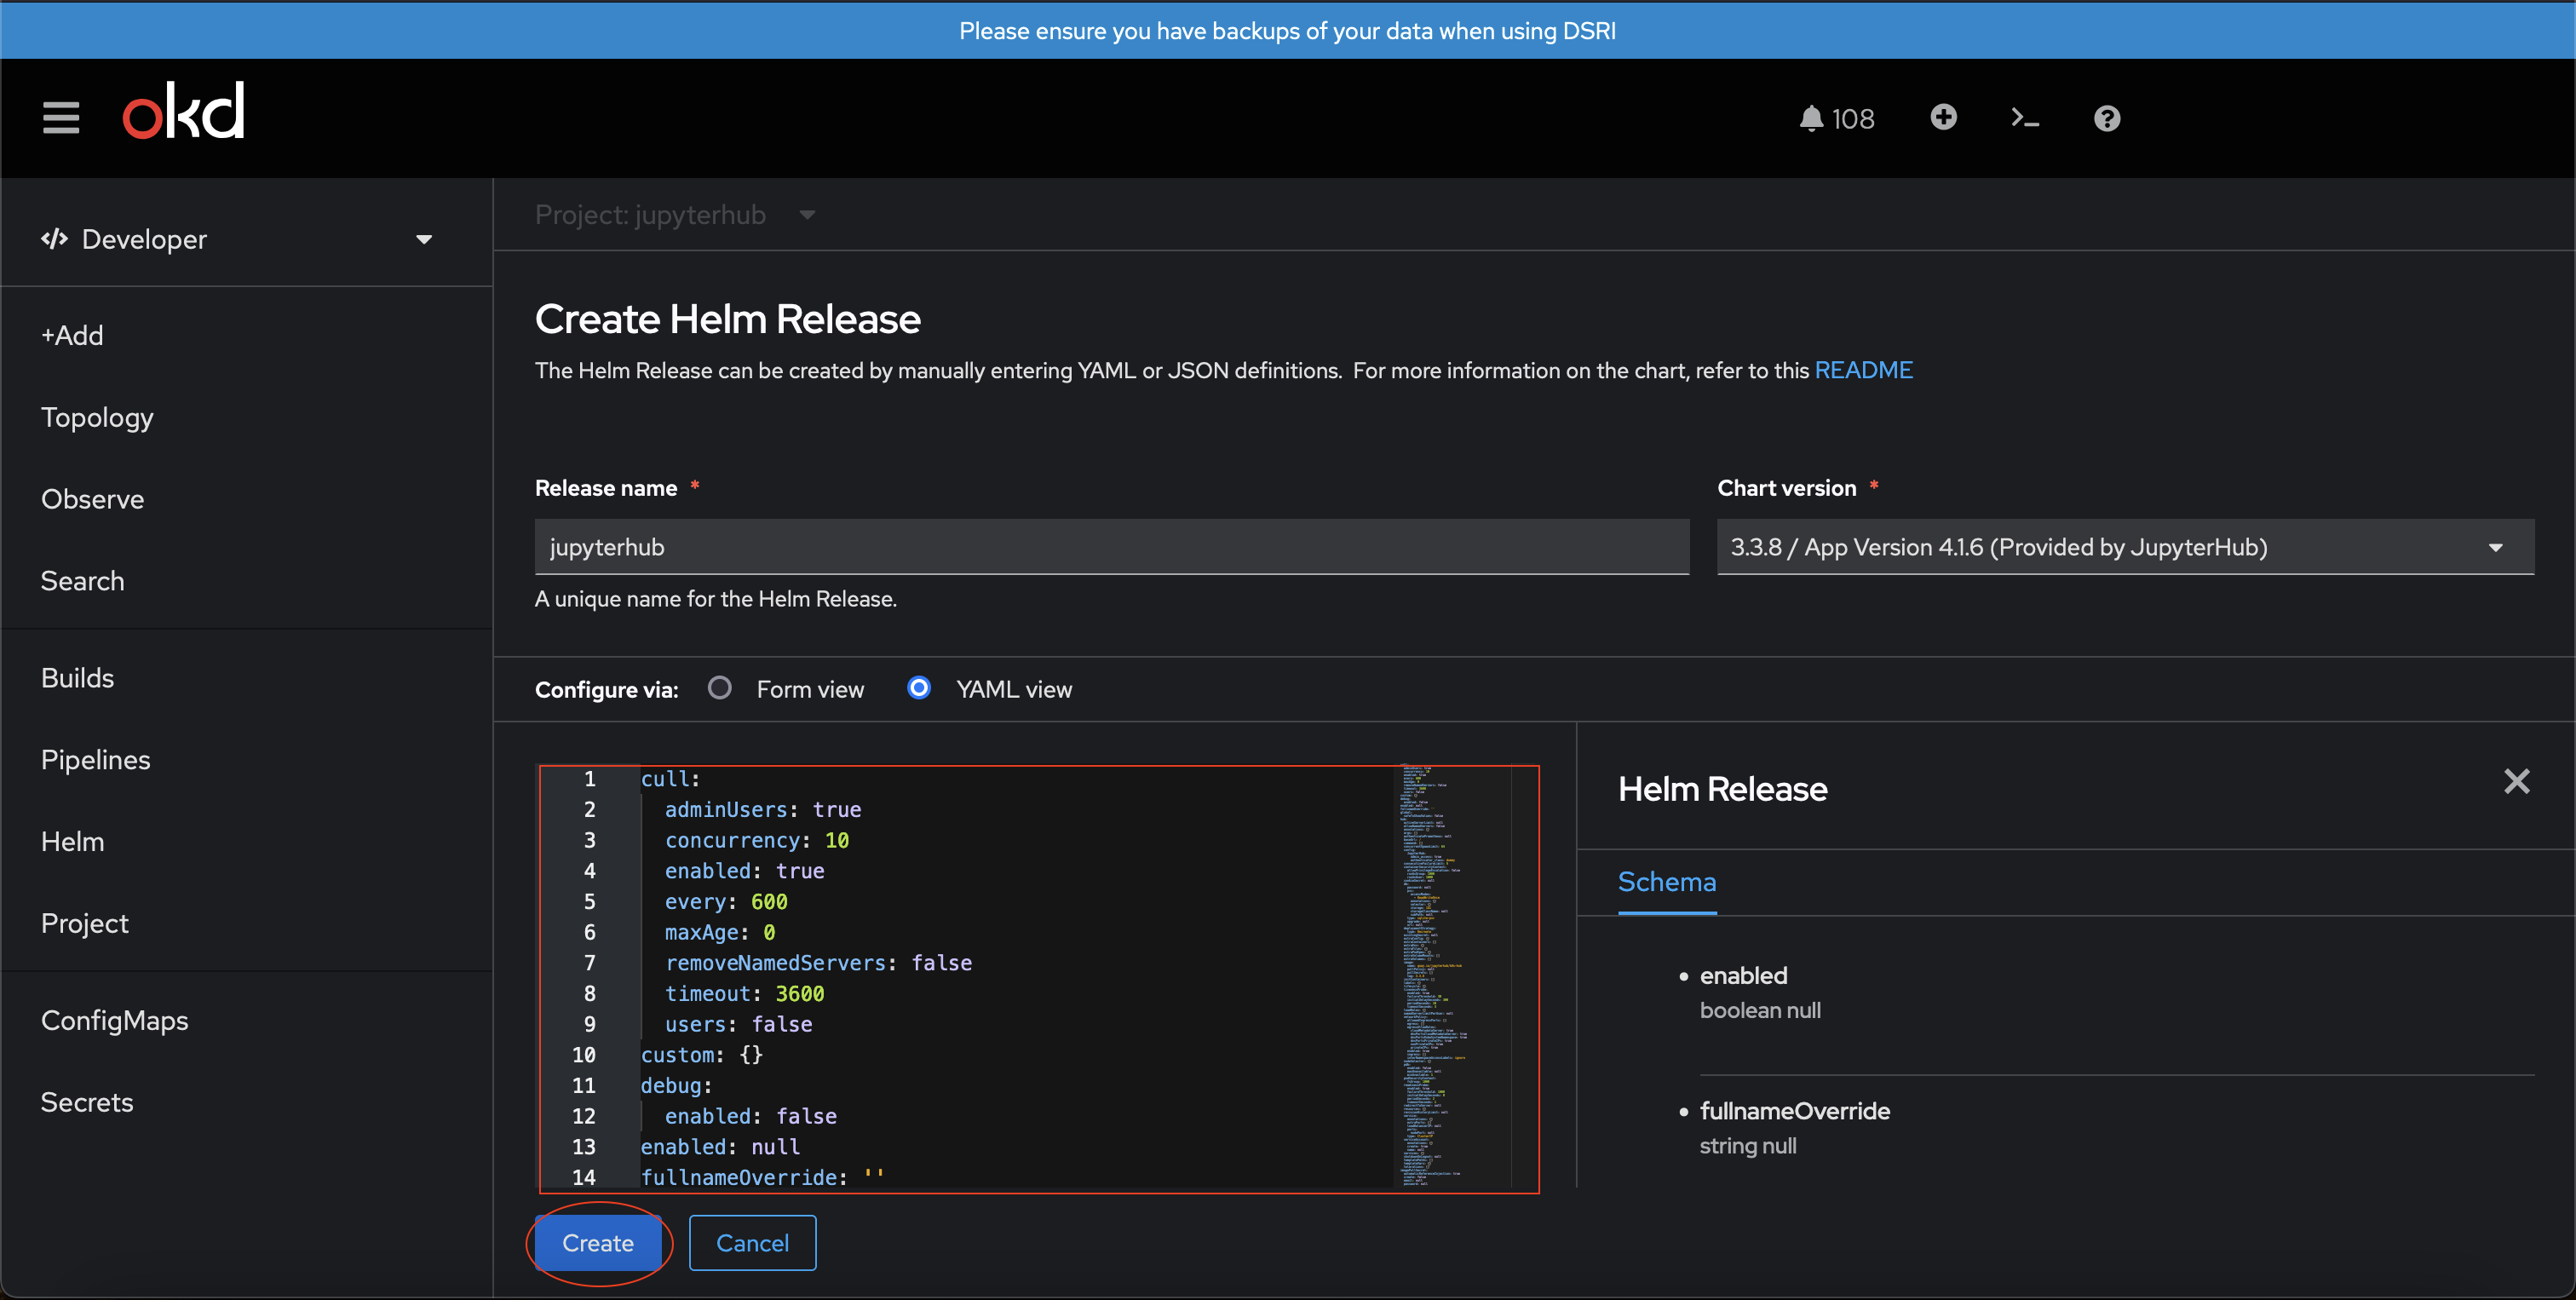
Task: Open the hamburger navigation menu
Action: coord(61,118)
